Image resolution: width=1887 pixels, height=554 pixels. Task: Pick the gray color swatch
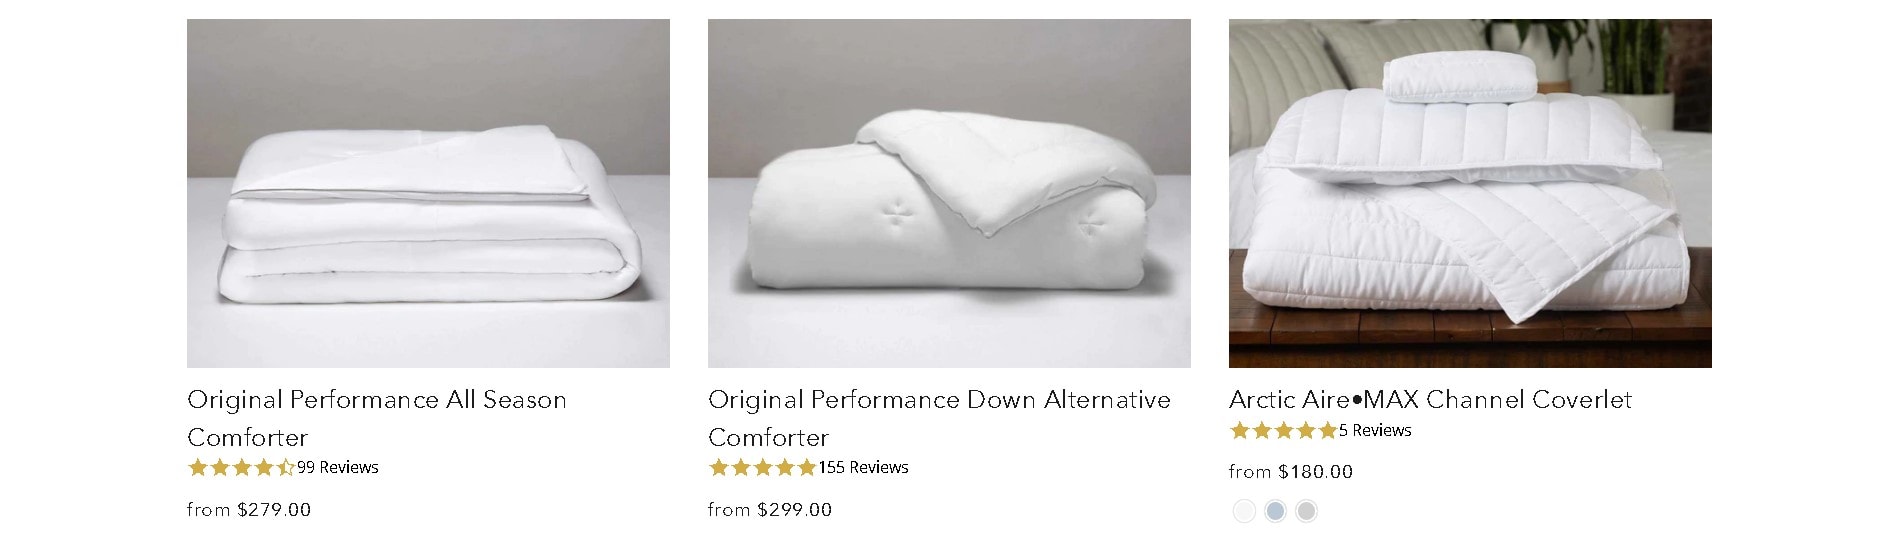click(x=1306, y=511)
